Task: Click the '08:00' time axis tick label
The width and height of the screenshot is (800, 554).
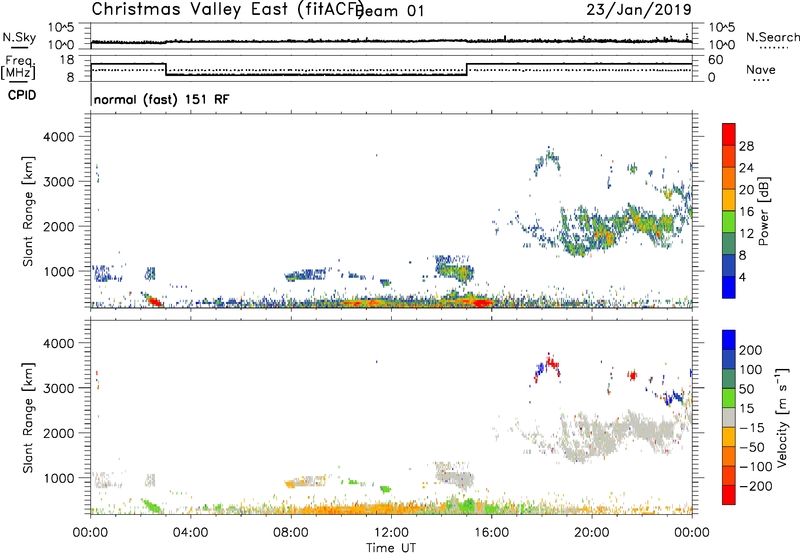Action: click(x=290, y=533)
